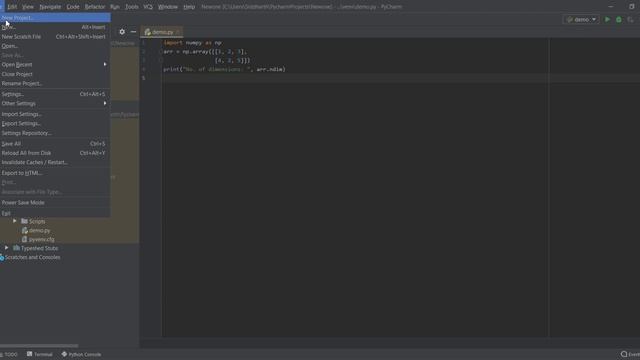Choose Rename Project...

tap(55, 84)
